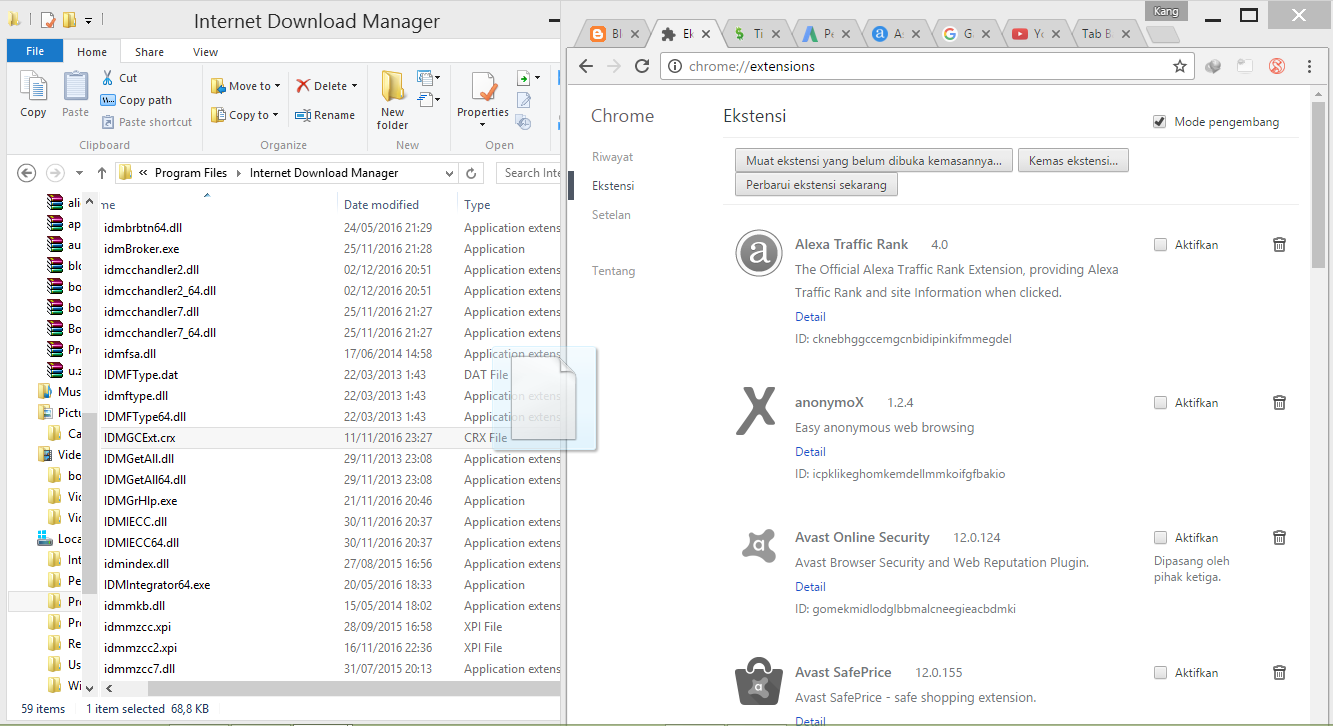Viewport: 1333px width, 726px height.
Task: Click the Kemas ekstensi button
Action: pos(1073,160)
